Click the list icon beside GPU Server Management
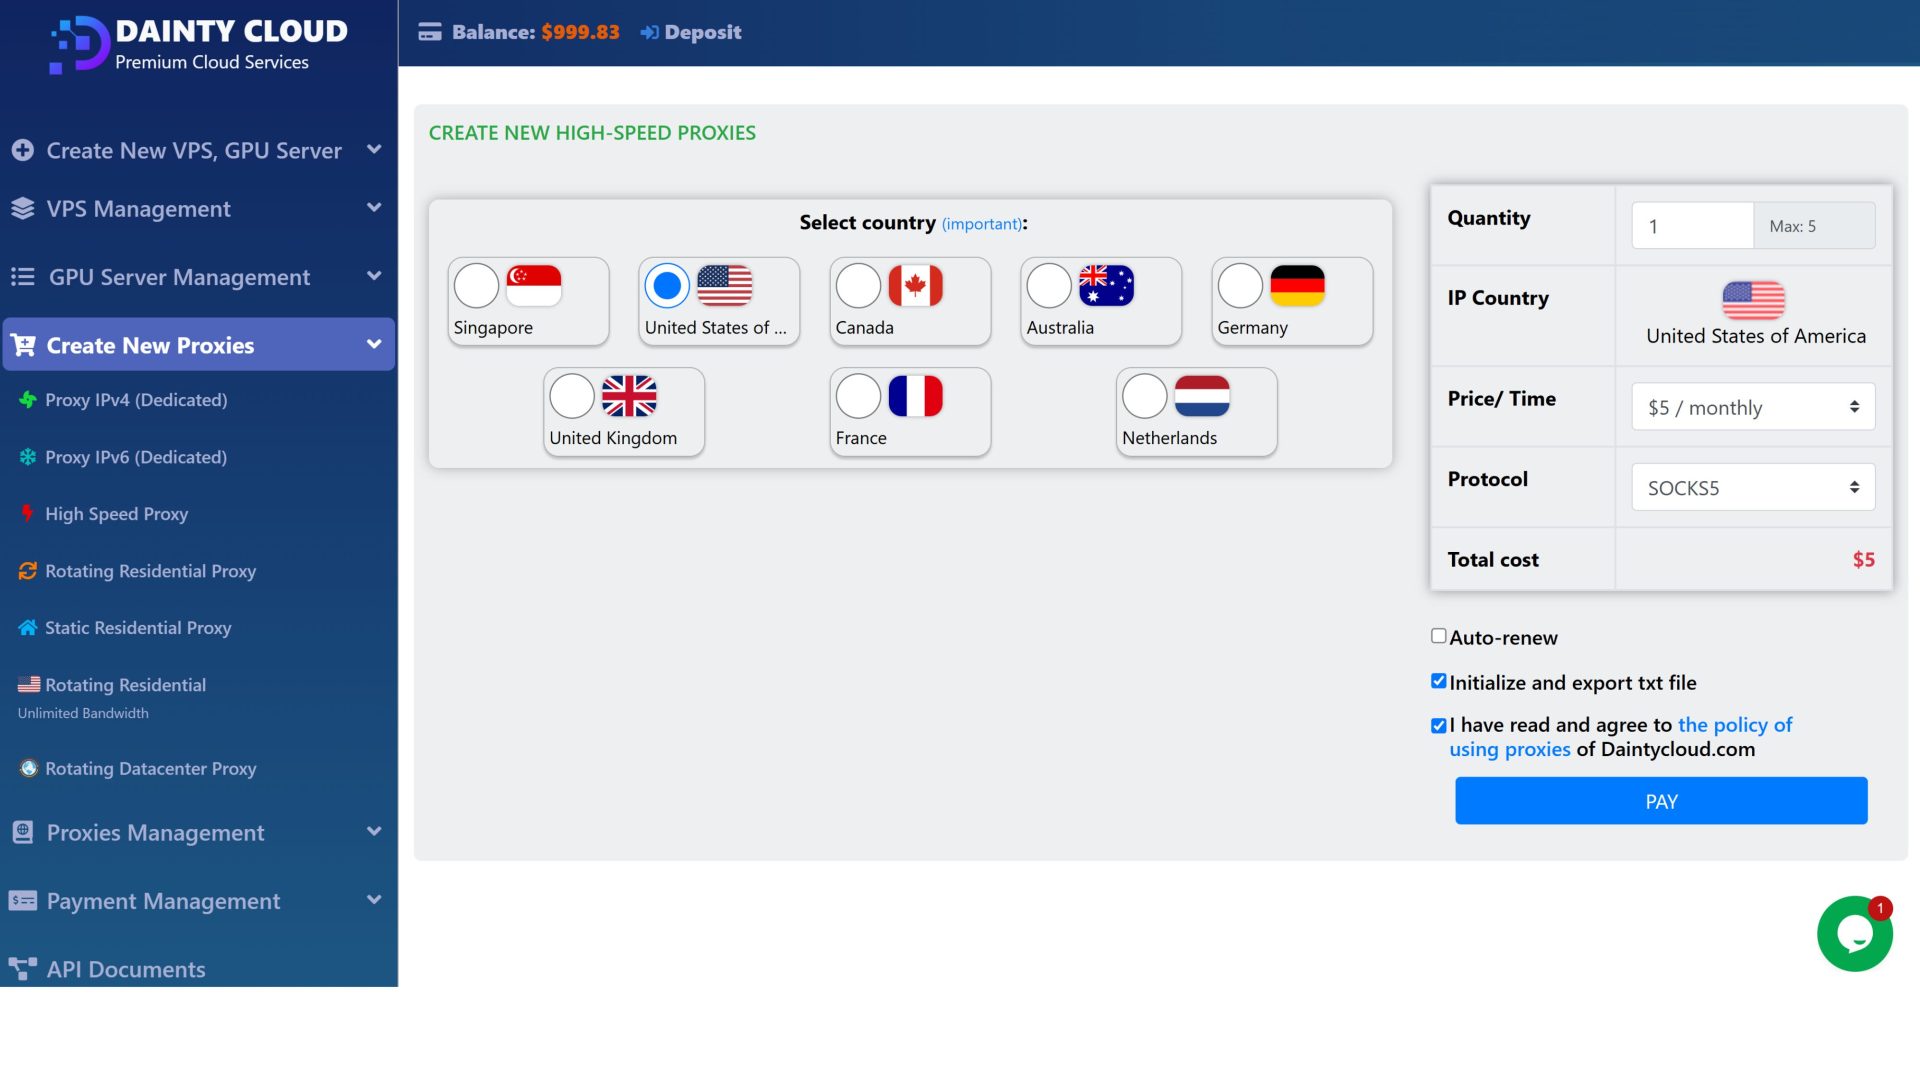Viewport: 1920px width, 1080px height. [23, 277]
